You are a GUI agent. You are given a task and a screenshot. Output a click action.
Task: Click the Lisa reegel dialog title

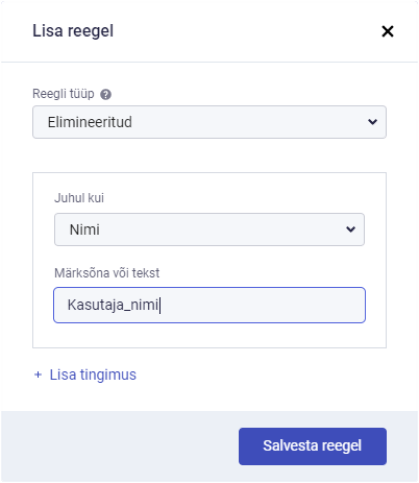pos(73,31)
